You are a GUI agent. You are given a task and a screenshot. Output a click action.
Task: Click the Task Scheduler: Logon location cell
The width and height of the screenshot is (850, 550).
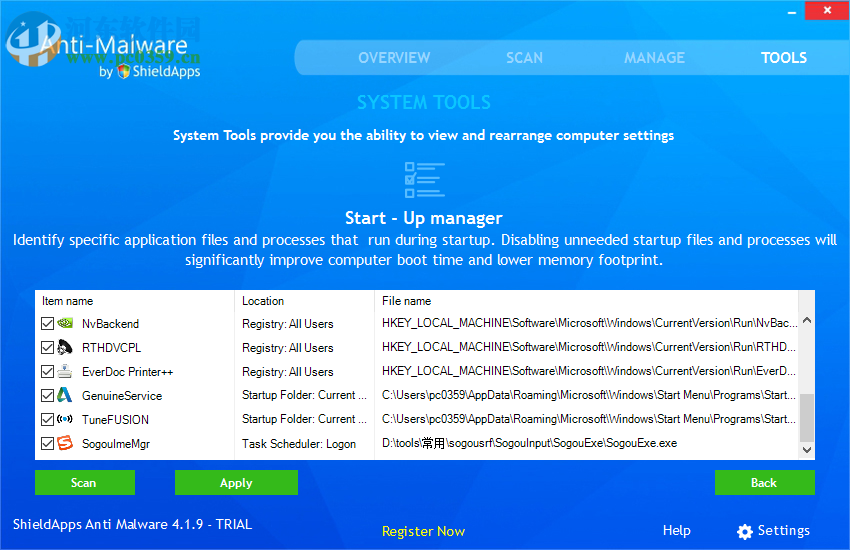click(x=299, y=444)
